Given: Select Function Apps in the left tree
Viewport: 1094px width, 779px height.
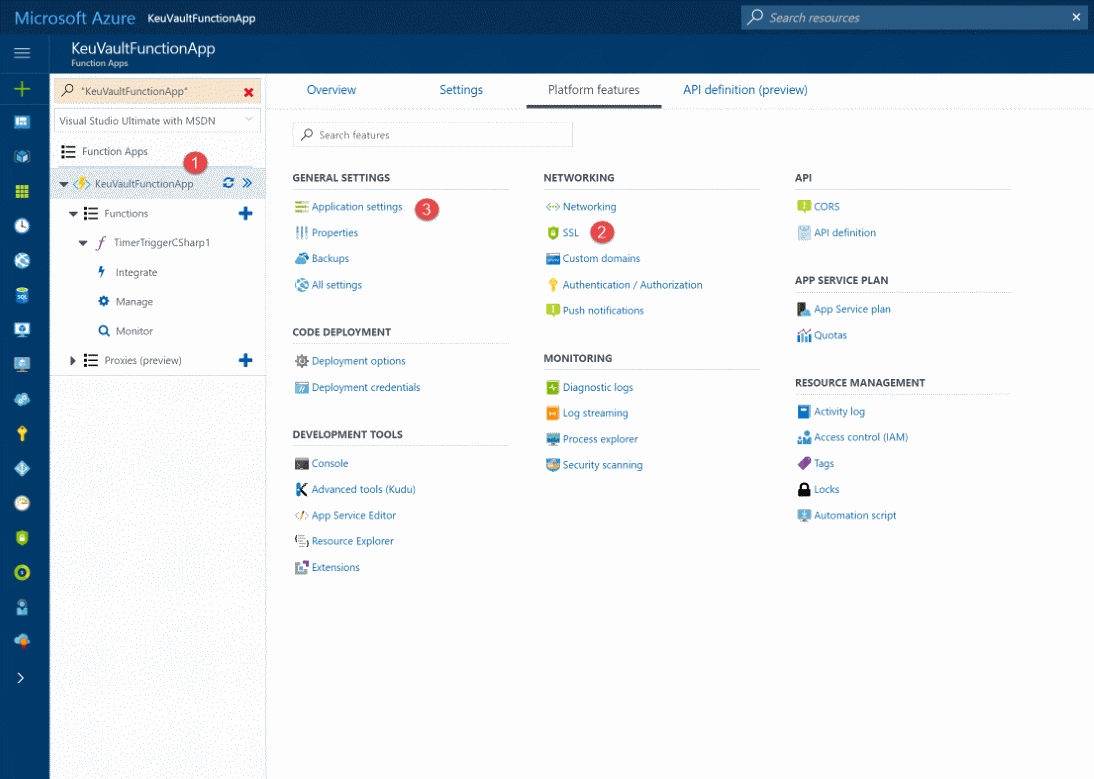Looking at the screenshot, I should (114, 151).
